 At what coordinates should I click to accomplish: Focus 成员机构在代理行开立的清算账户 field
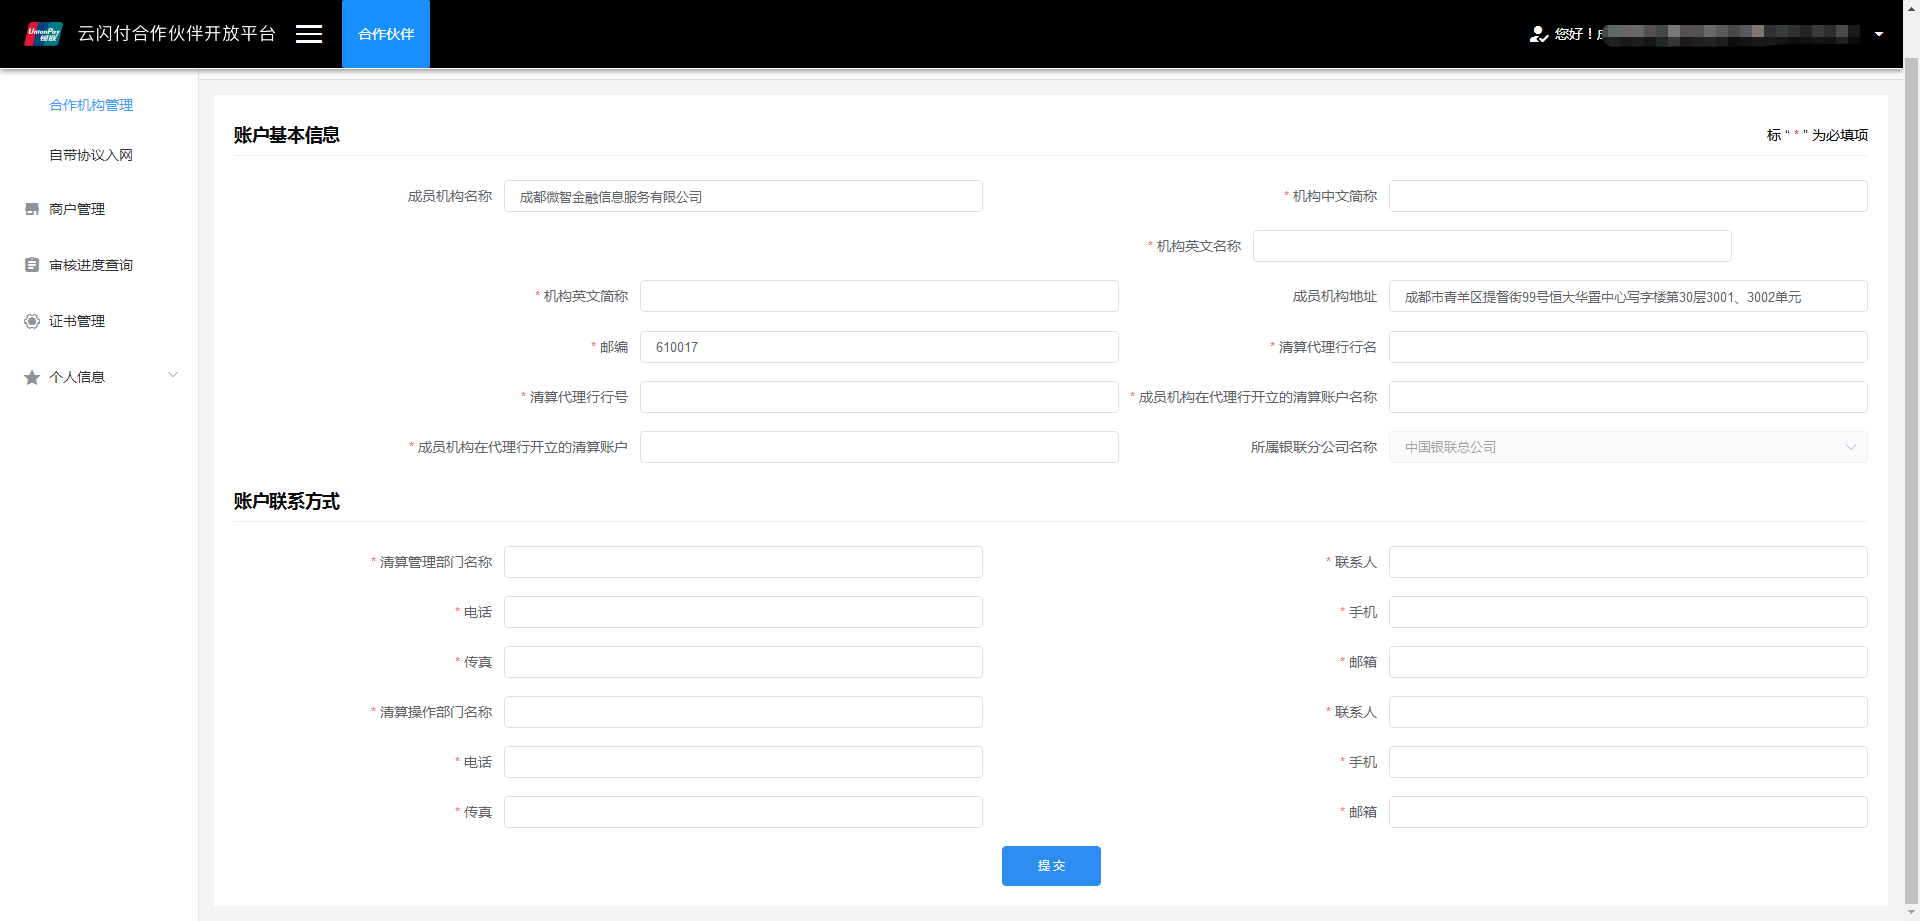click(x=879, y=447)
